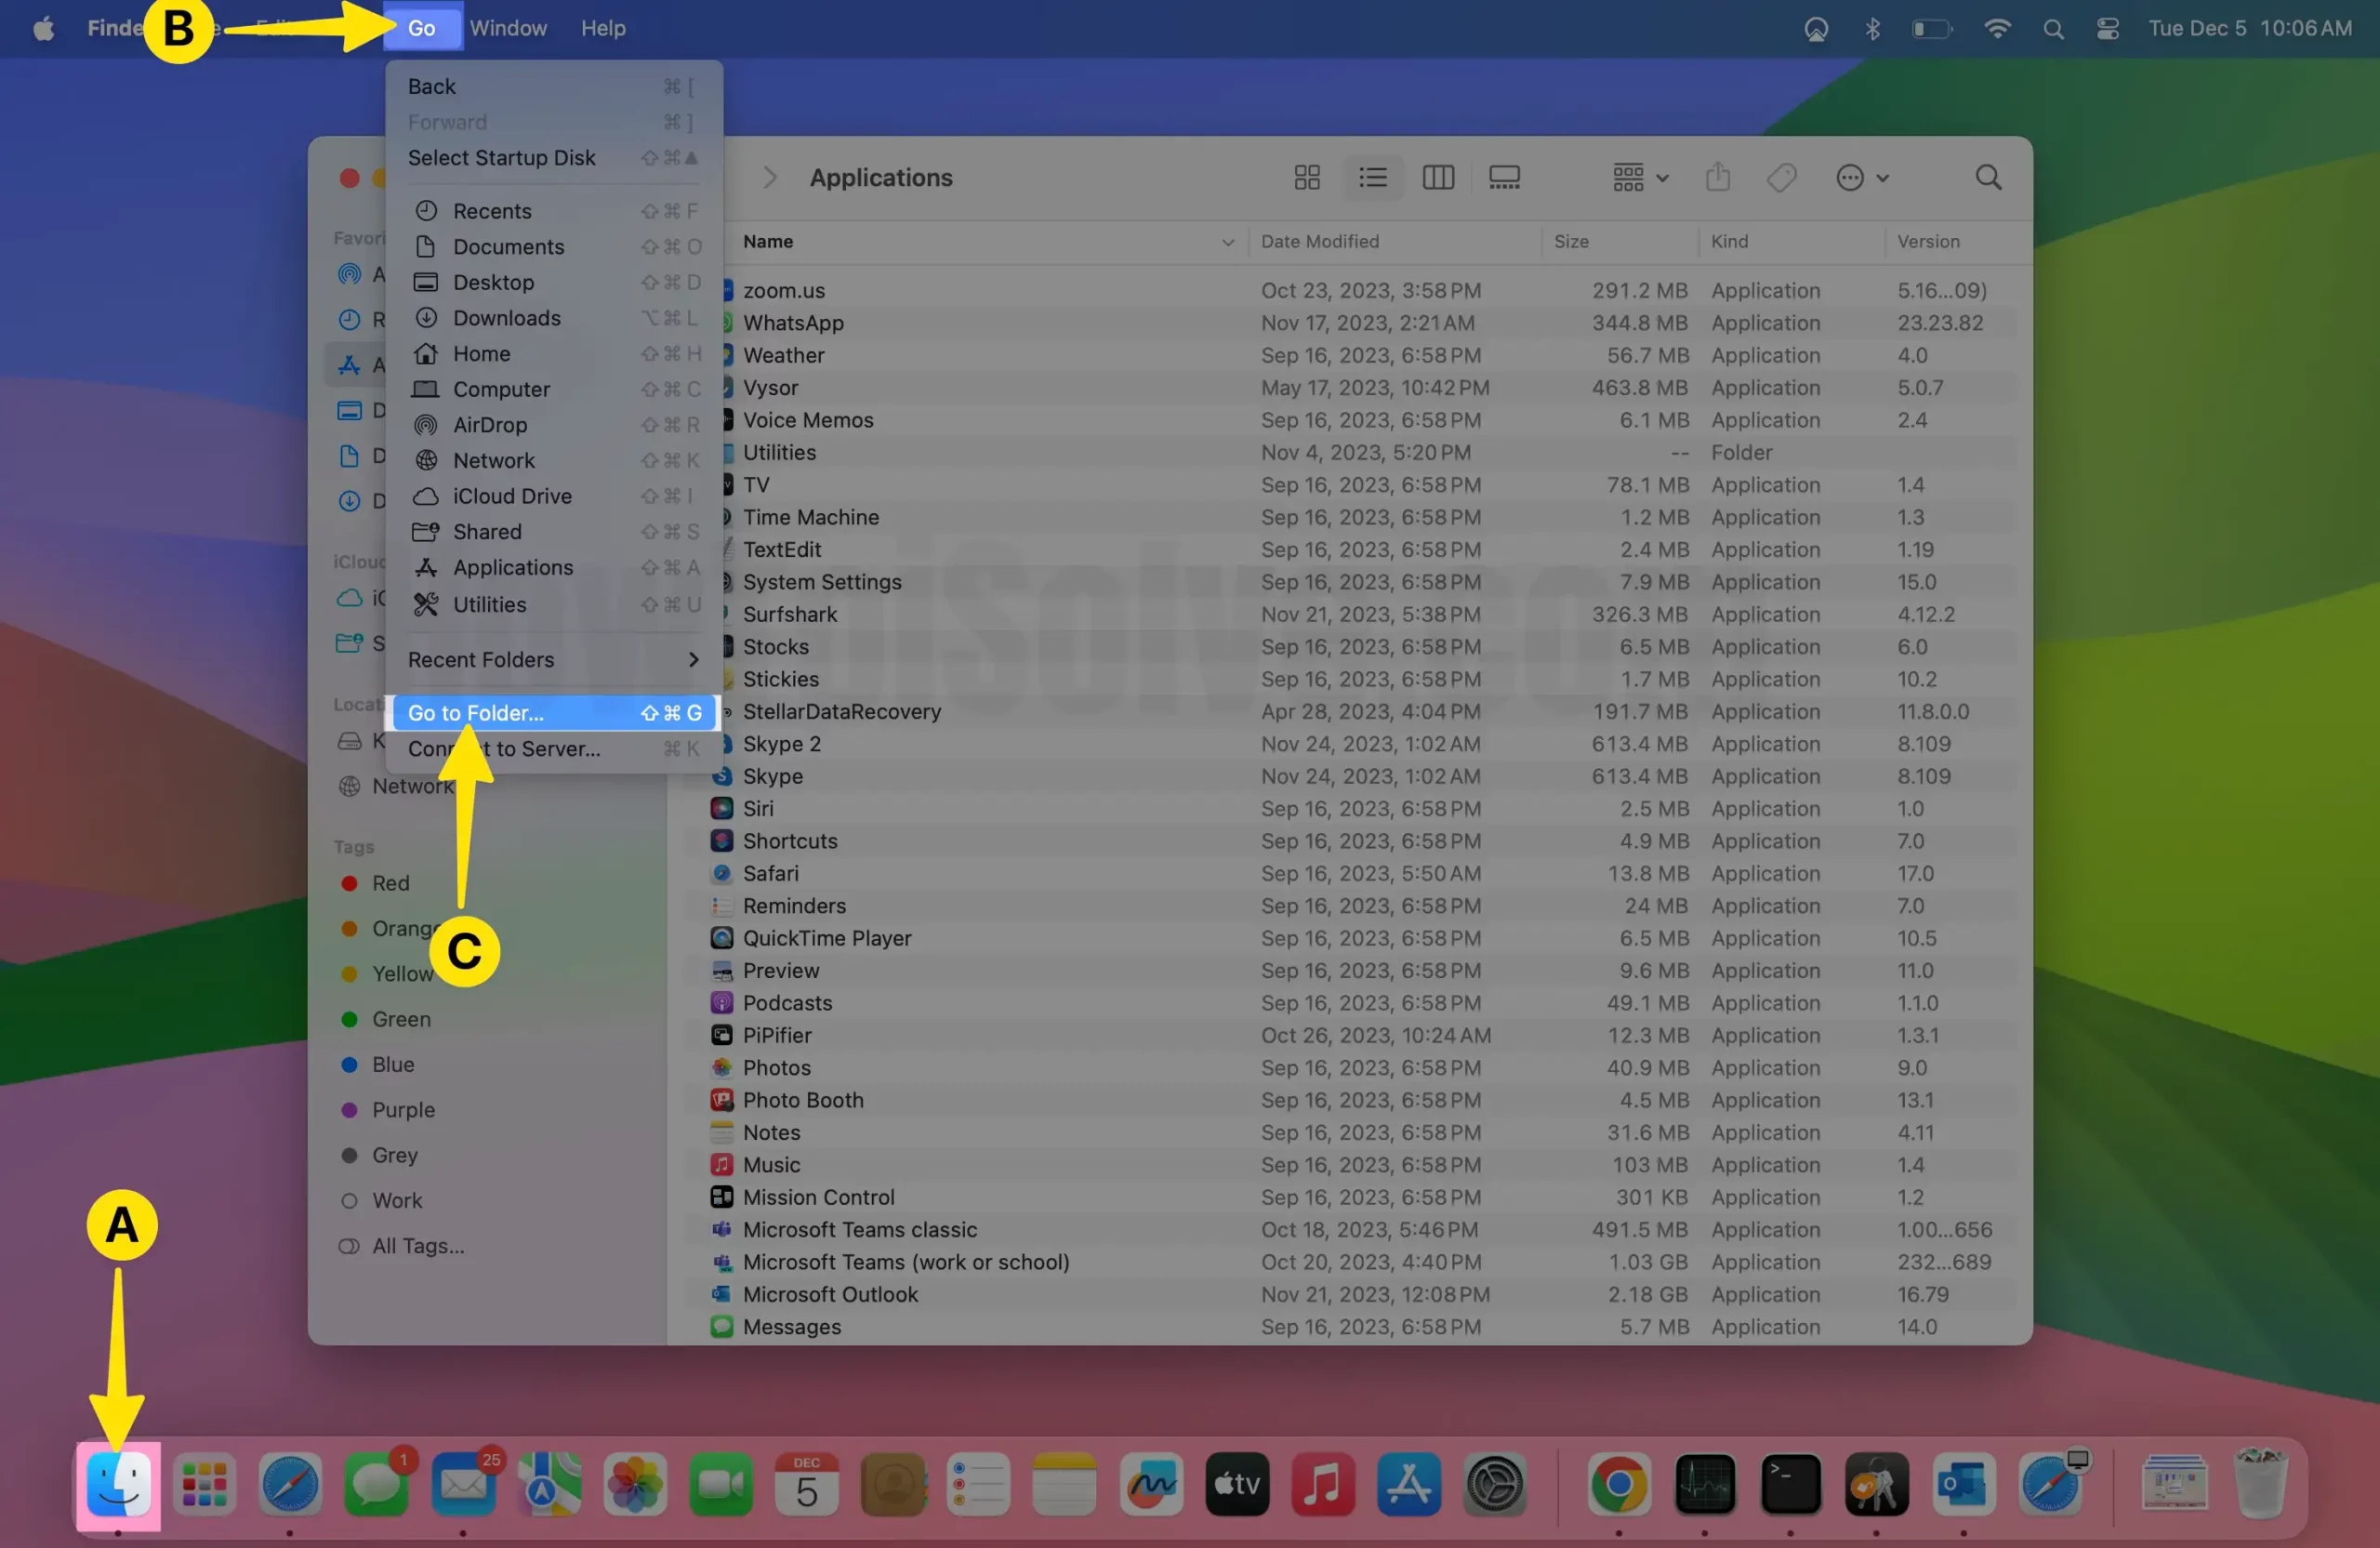Click the Bluetooth status icon
The width and height of the screenshot is (2380, 1548).
(1873, 28)
